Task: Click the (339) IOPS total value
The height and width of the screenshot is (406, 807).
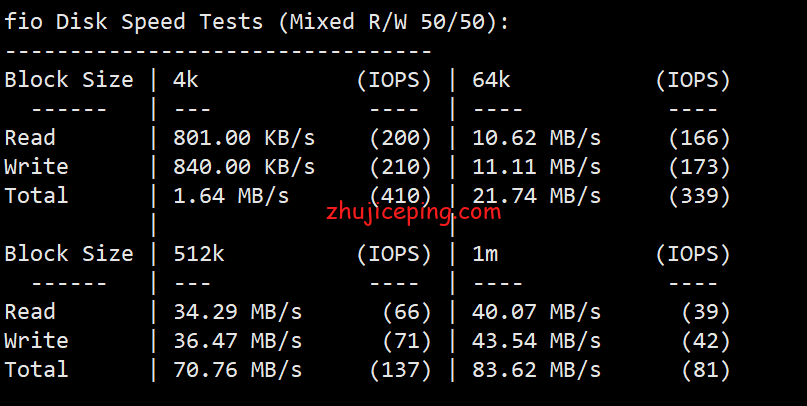Action: [x=699, y=196]
